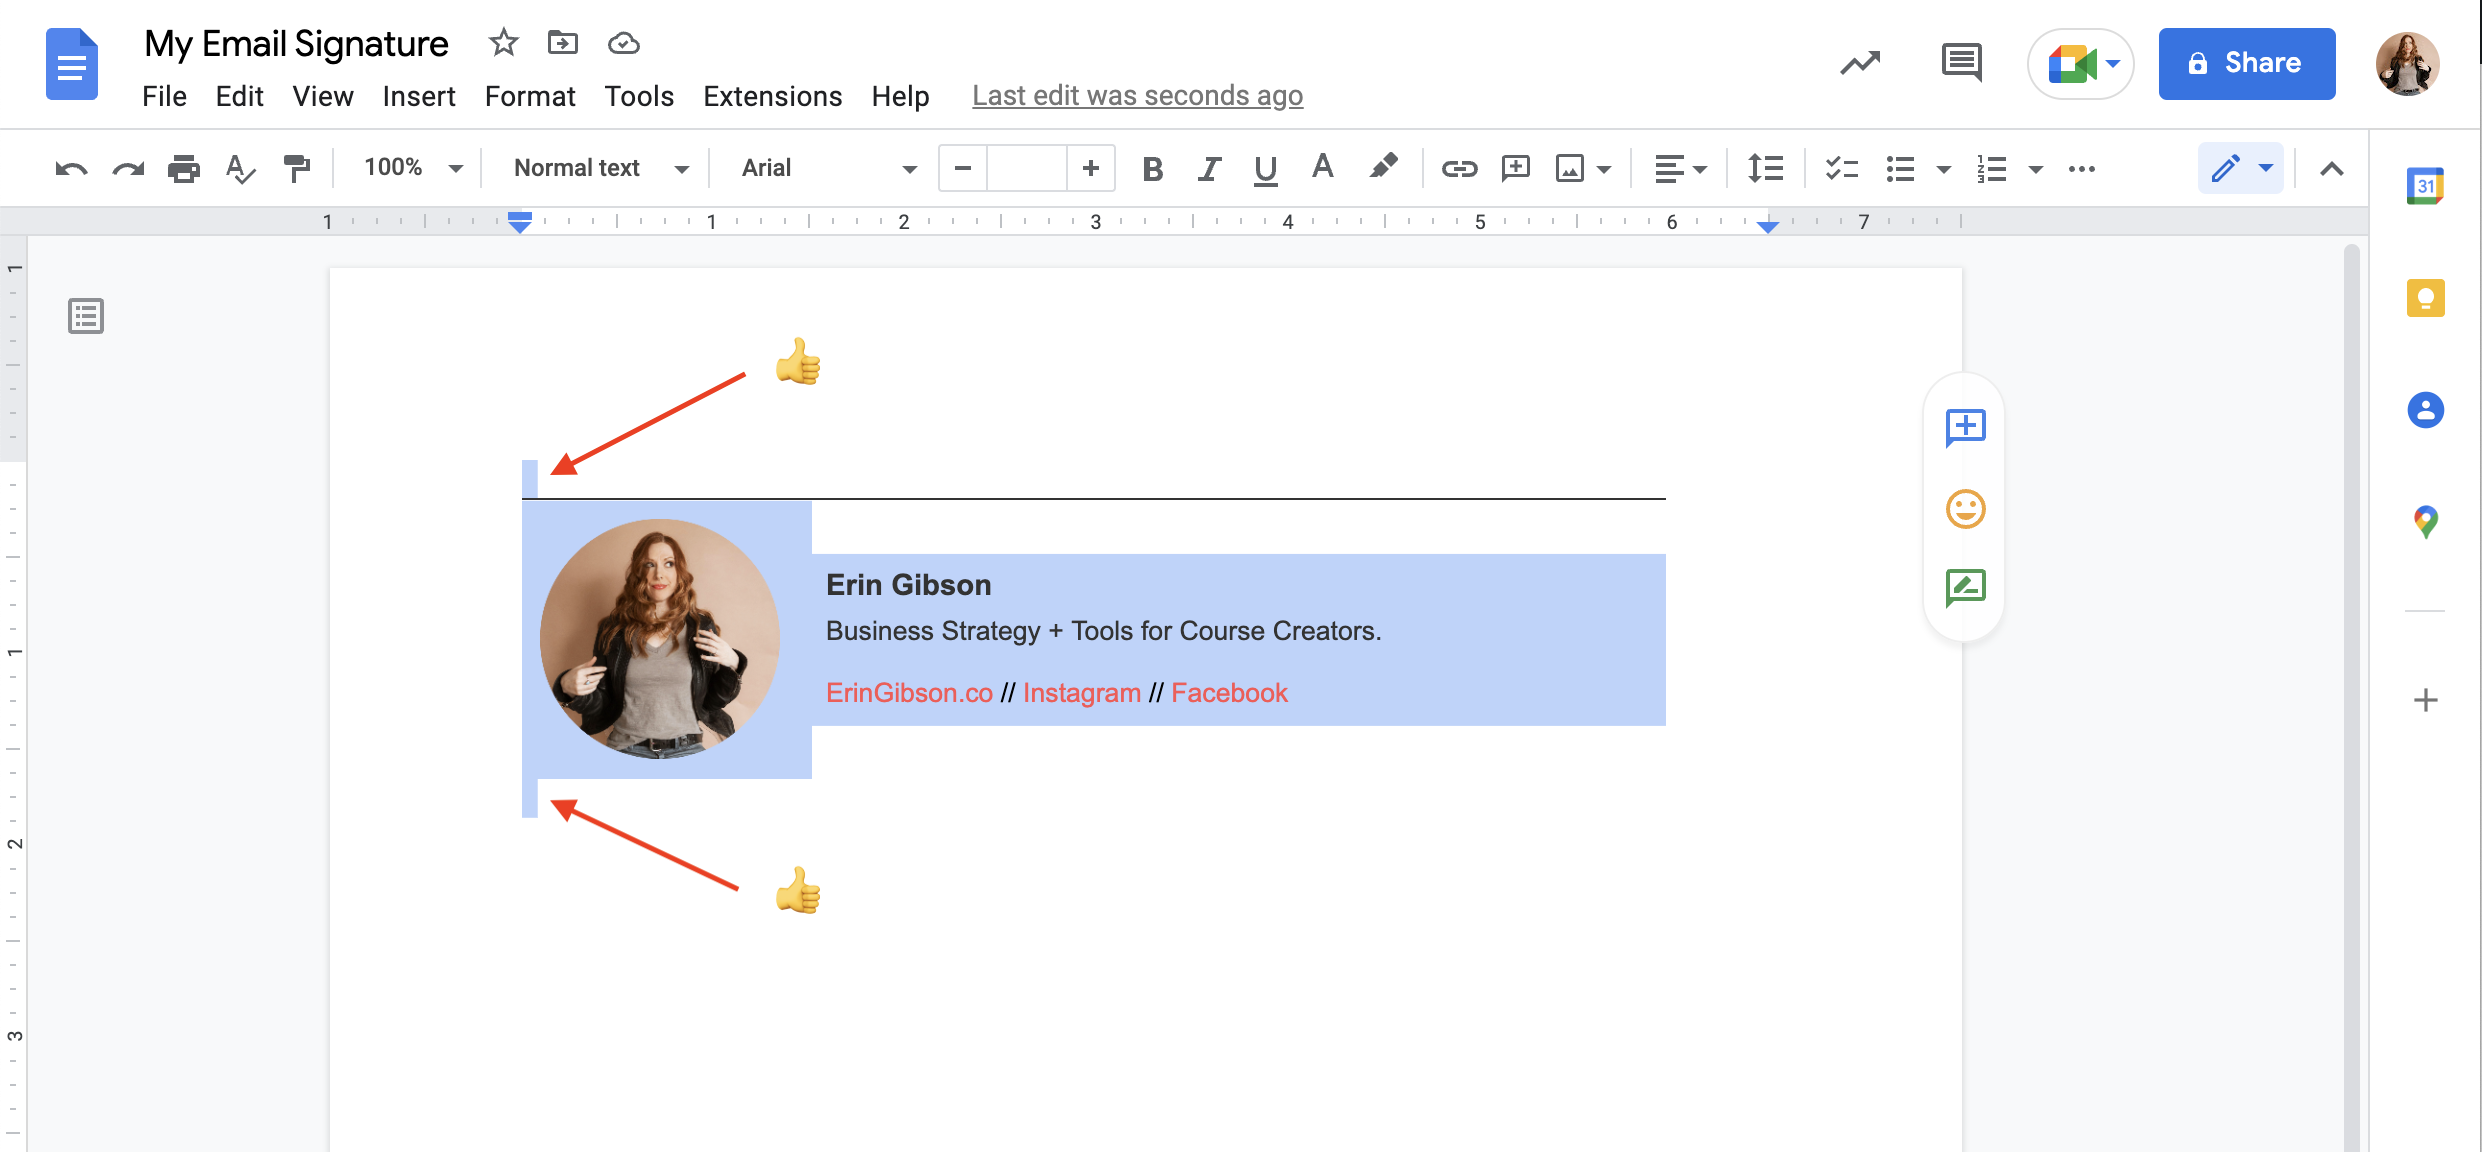Open the More toolbar options ellipsis
Screen dimensions: 2482x1152
(x=2082, y=169)
